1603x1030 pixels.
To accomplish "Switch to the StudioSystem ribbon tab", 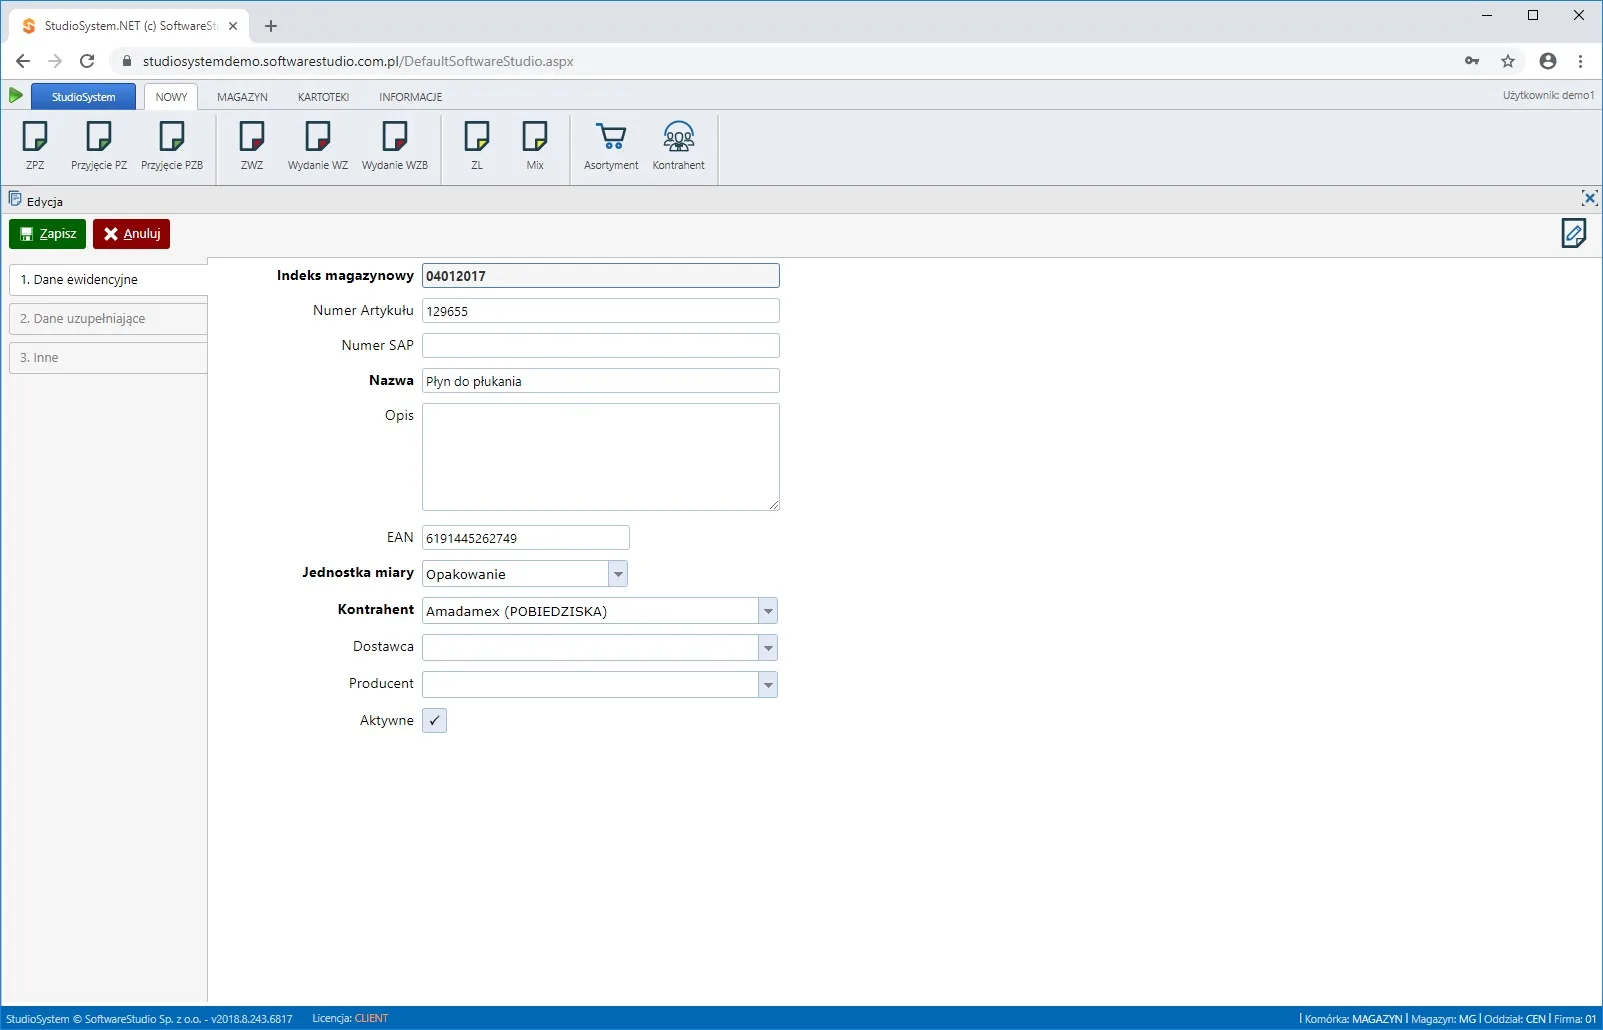I will tap(83, 97).
